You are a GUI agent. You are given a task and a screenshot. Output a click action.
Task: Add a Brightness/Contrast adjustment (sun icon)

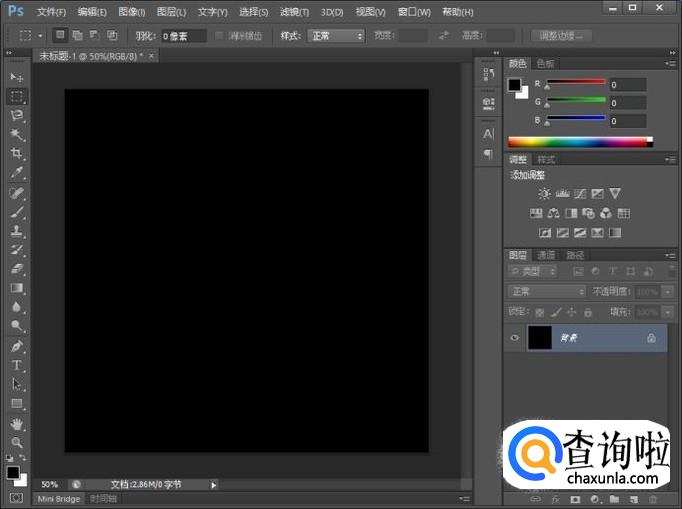pyautogui.click(x=544, y=193)
